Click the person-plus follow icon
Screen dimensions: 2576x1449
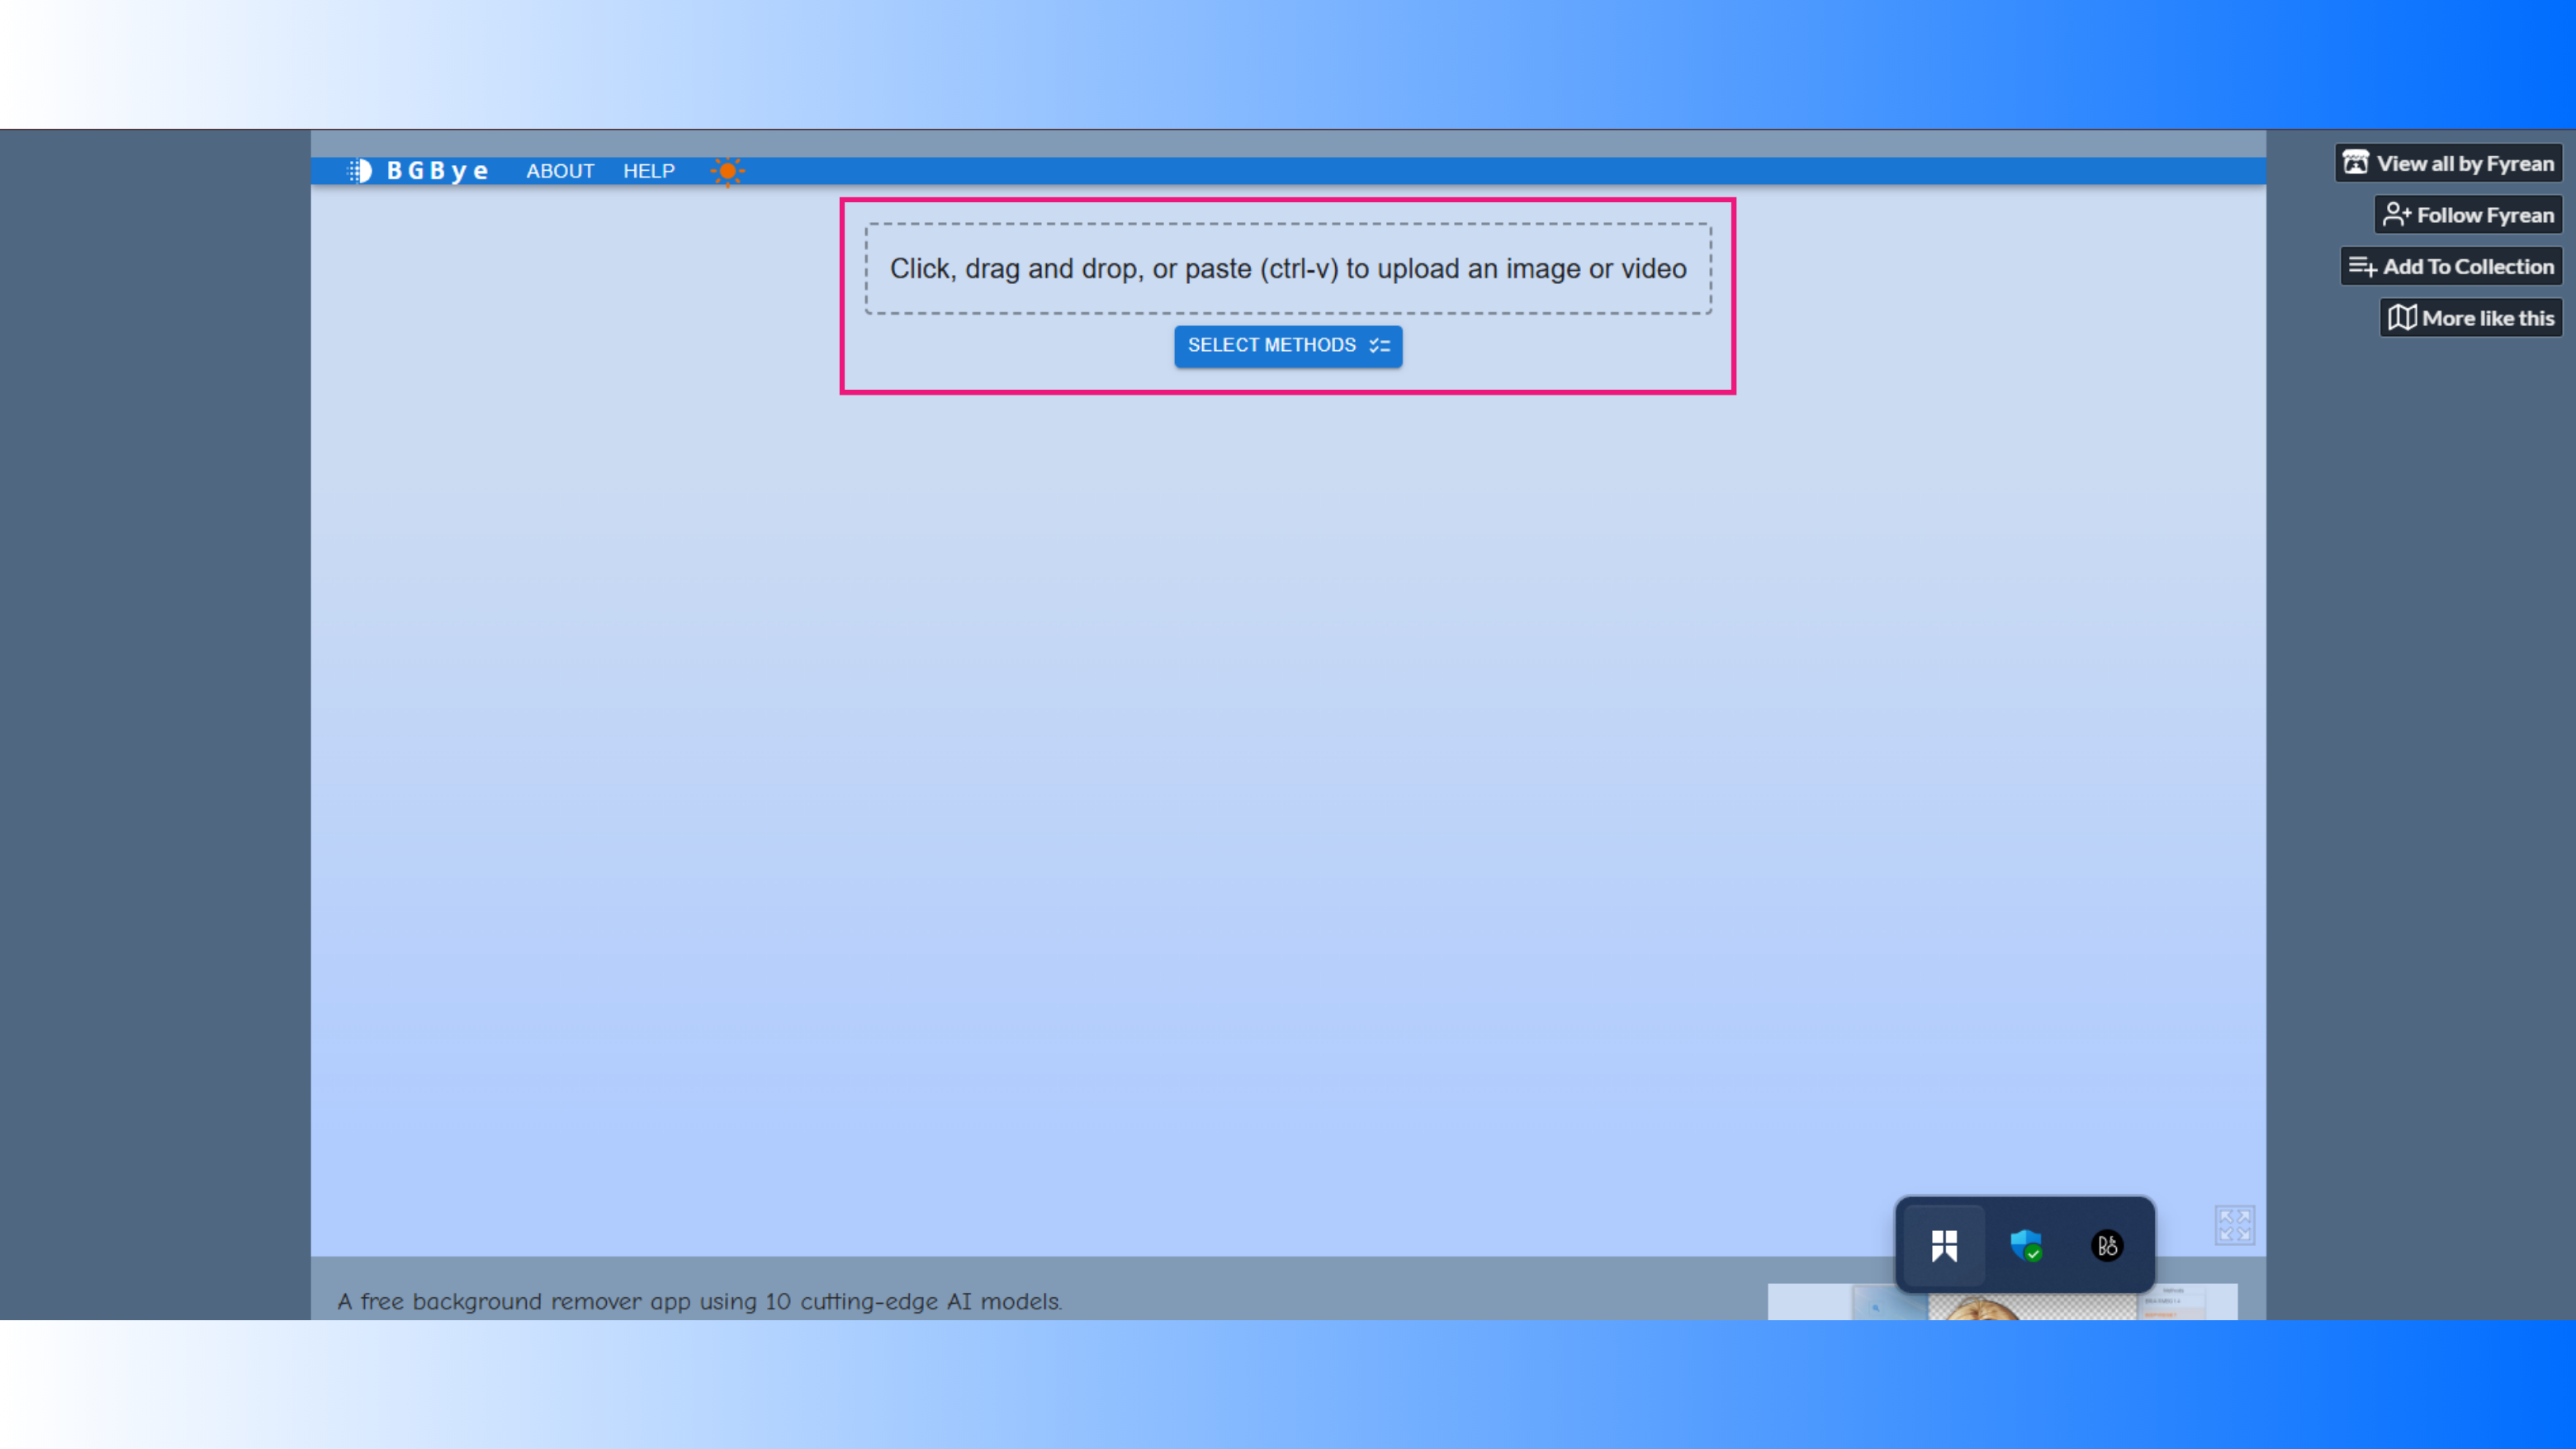pos(2396,215)
